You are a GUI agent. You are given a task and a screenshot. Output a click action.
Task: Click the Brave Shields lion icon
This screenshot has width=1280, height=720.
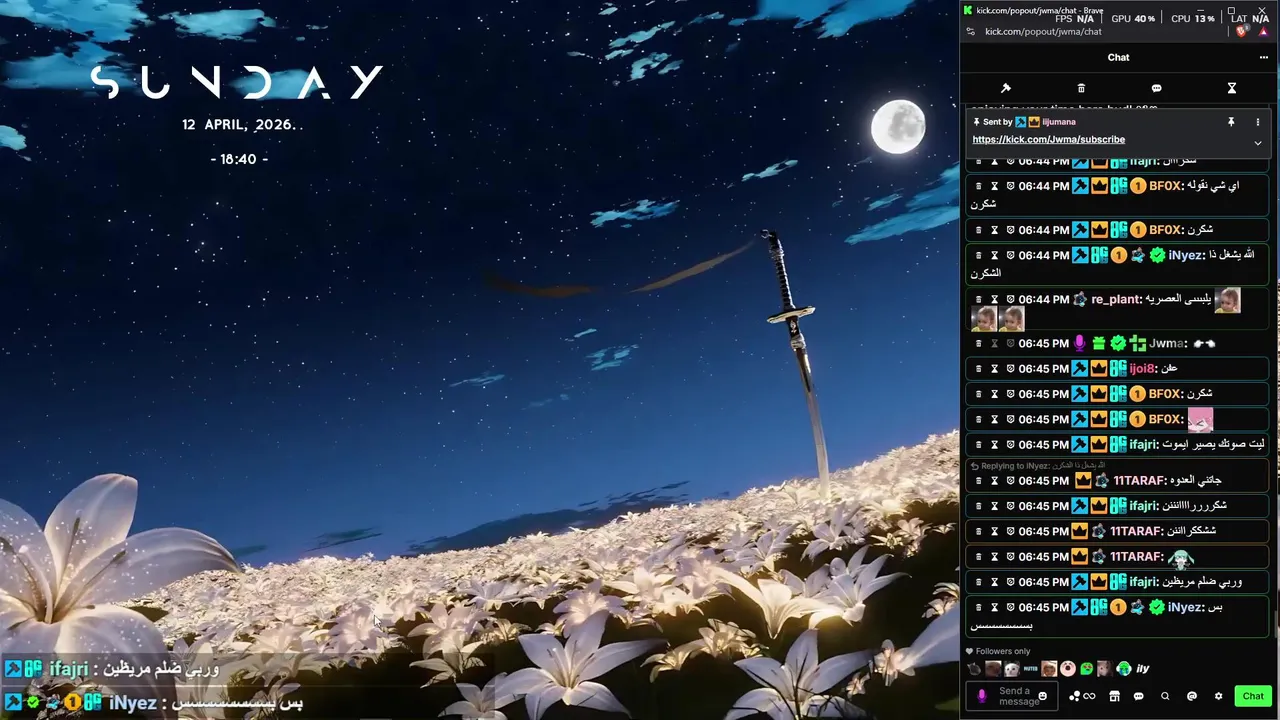tap(1242, 32)
